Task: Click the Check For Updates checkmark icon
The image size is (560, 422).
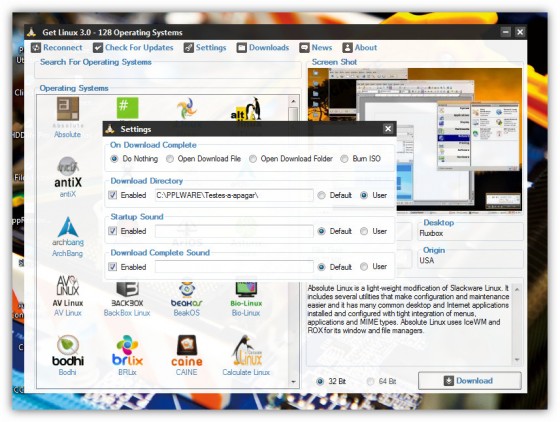Action: [98, 47]
